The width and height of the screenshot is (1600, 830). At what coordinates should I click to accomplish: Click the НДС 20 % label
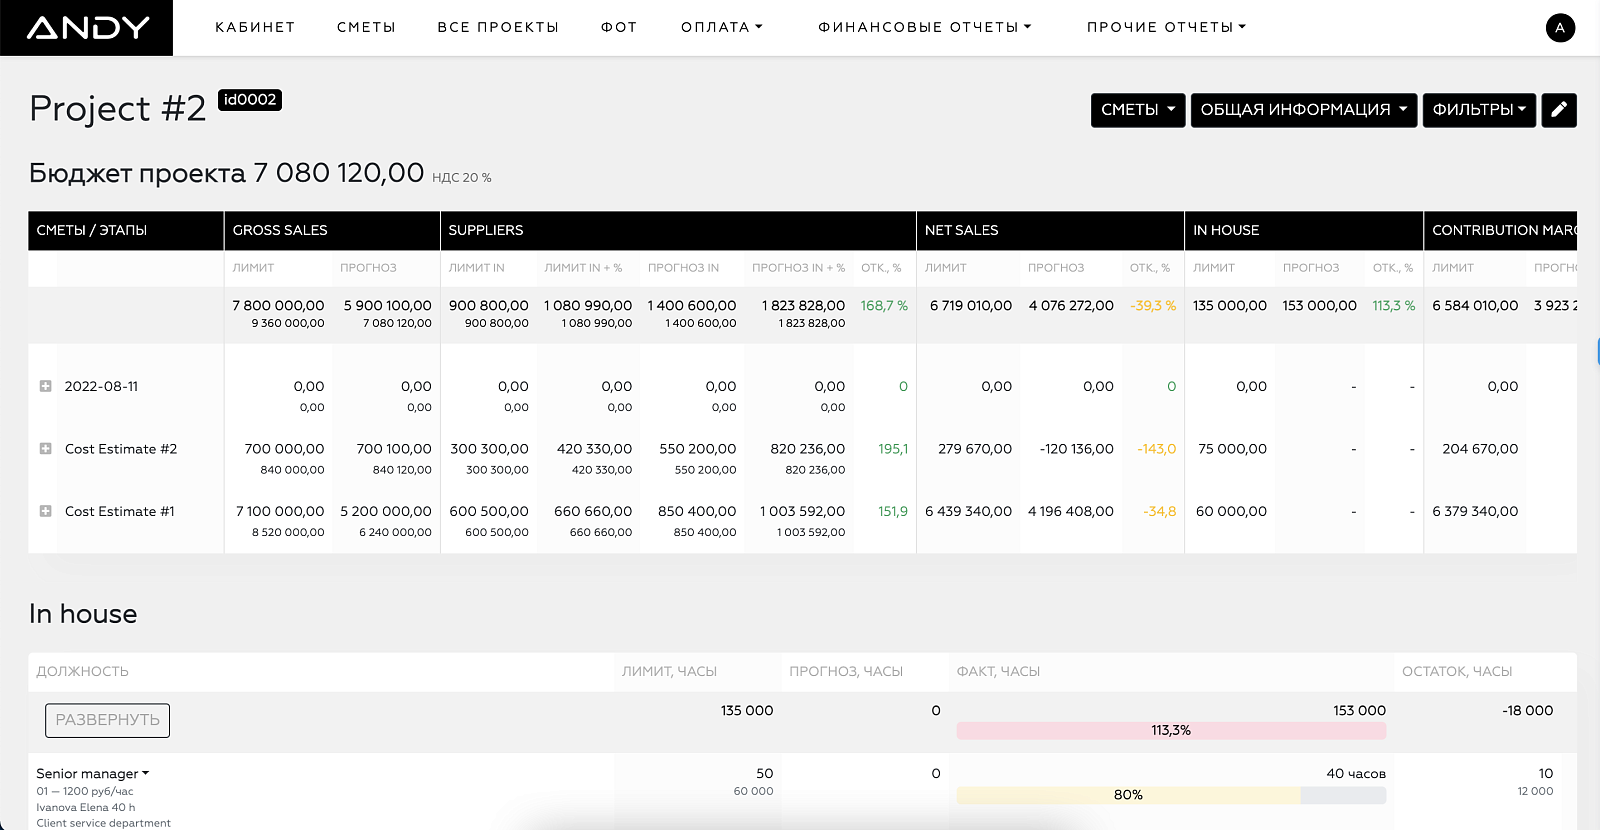pyautogui.click(x=462, y=178)
